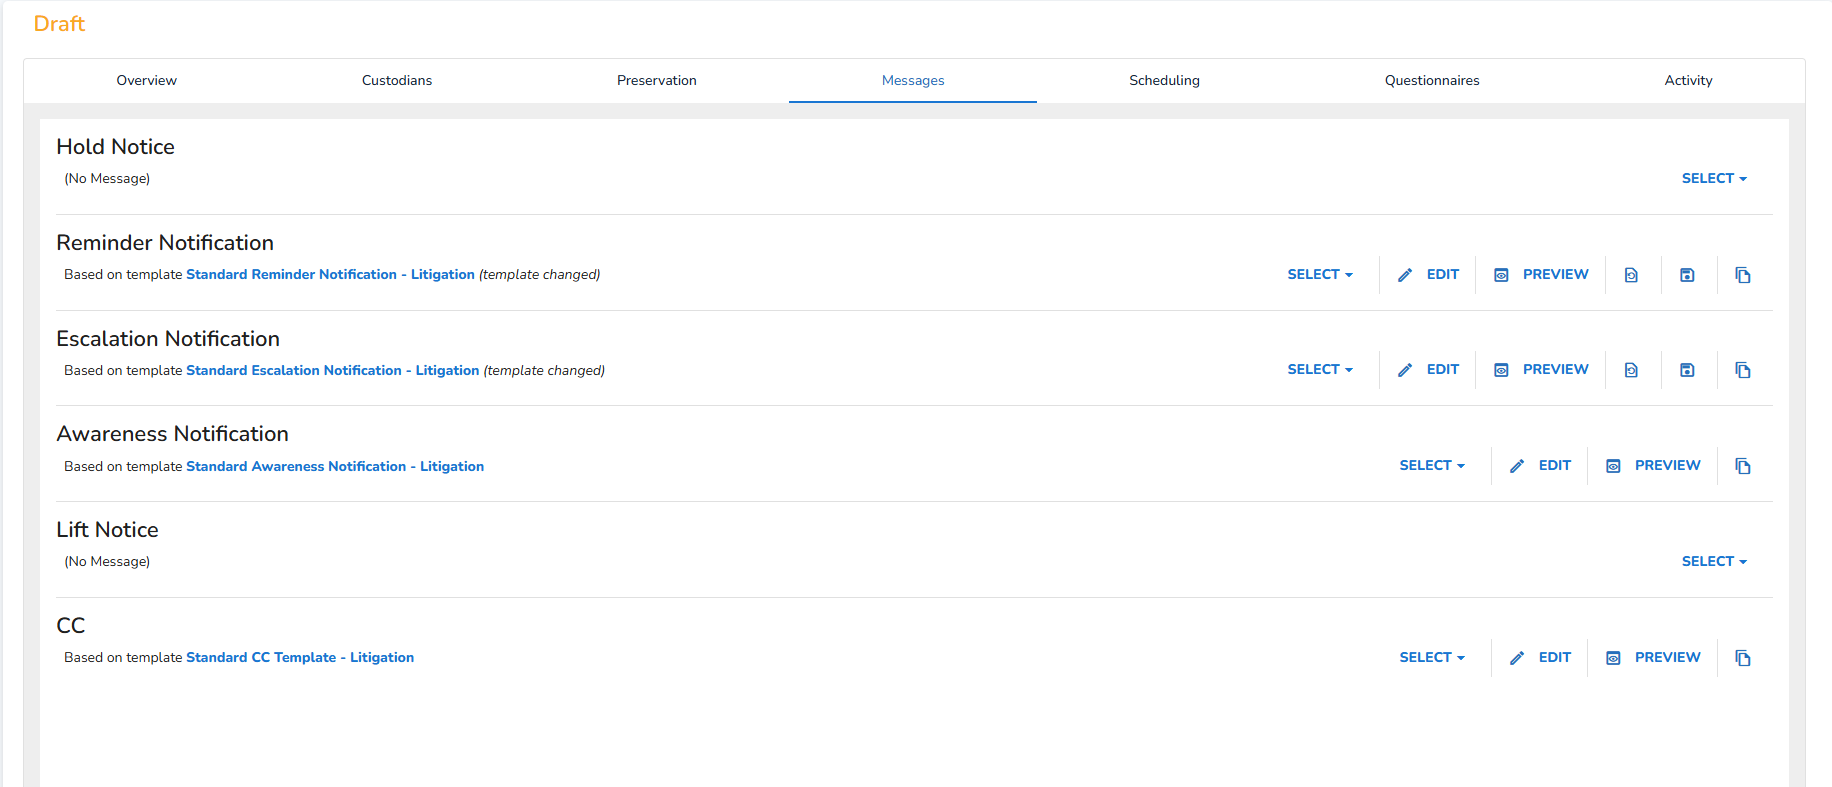Click the save icon in Escalation Notification row
The image size is (1832, 787).
point(1687,370)
